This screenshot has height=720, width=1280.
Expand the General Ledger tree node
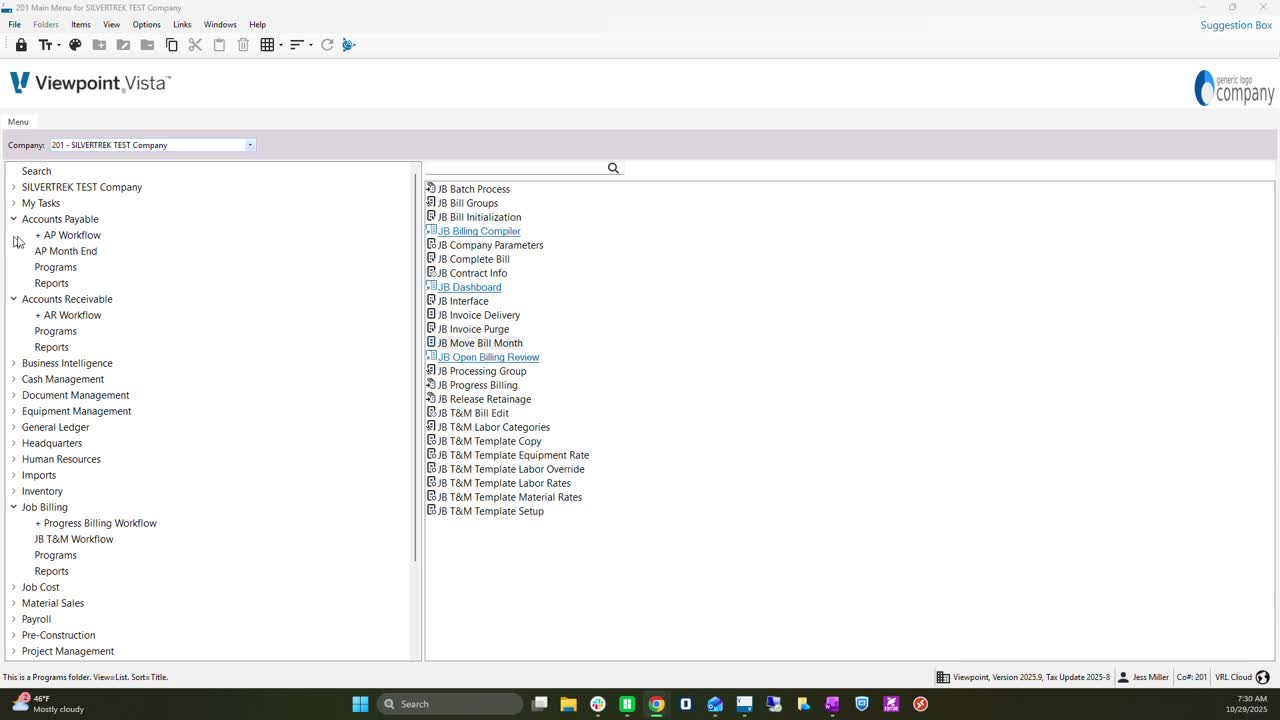(x=14, y=427)
